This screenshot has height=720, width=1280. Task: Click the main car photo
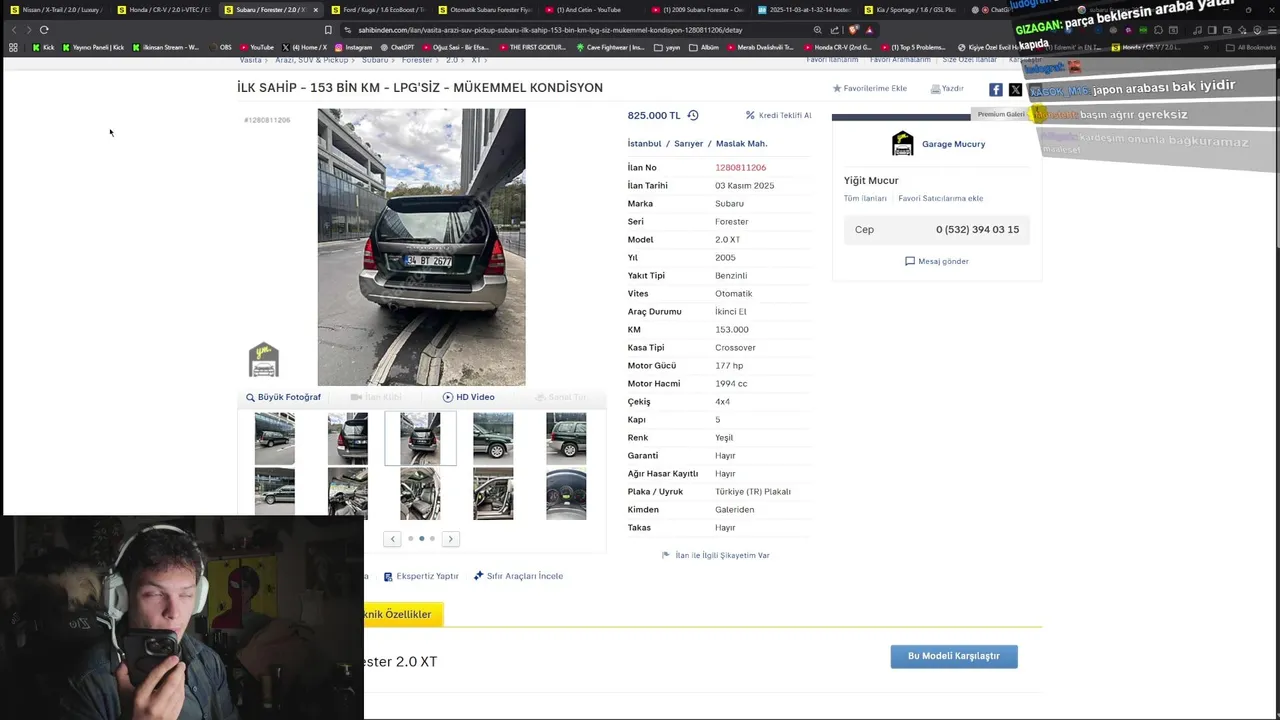[421, 247]
